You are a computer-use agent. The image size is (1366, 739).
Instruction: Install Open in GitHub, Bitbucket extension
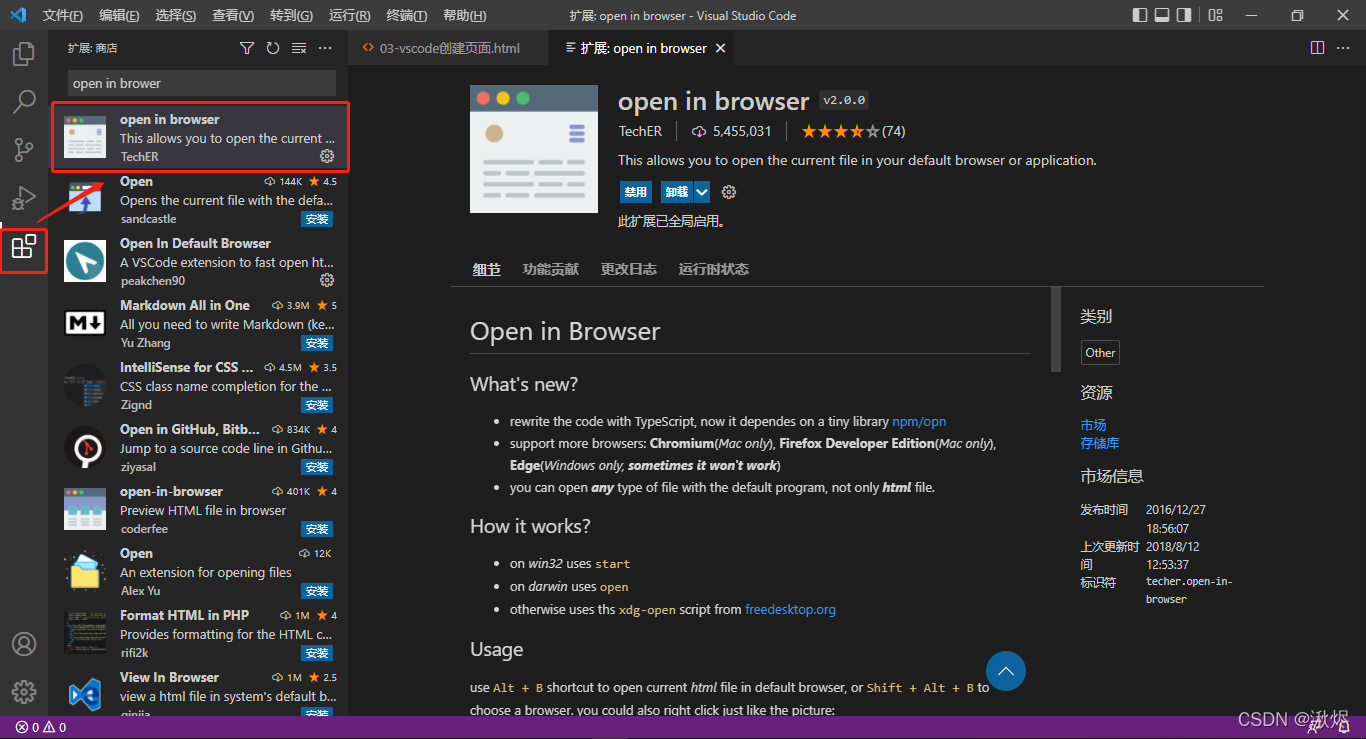(x=317, y=467)
